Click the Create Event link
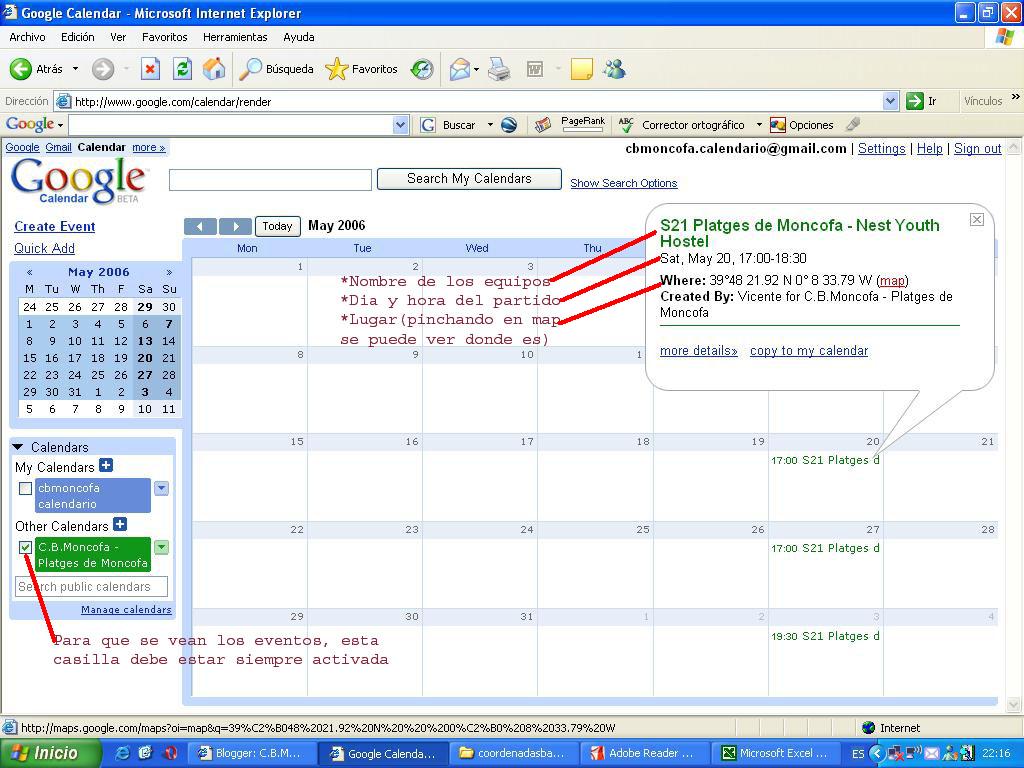Image resolution: width=1024 pixels, height=768 pixels. 55,227
